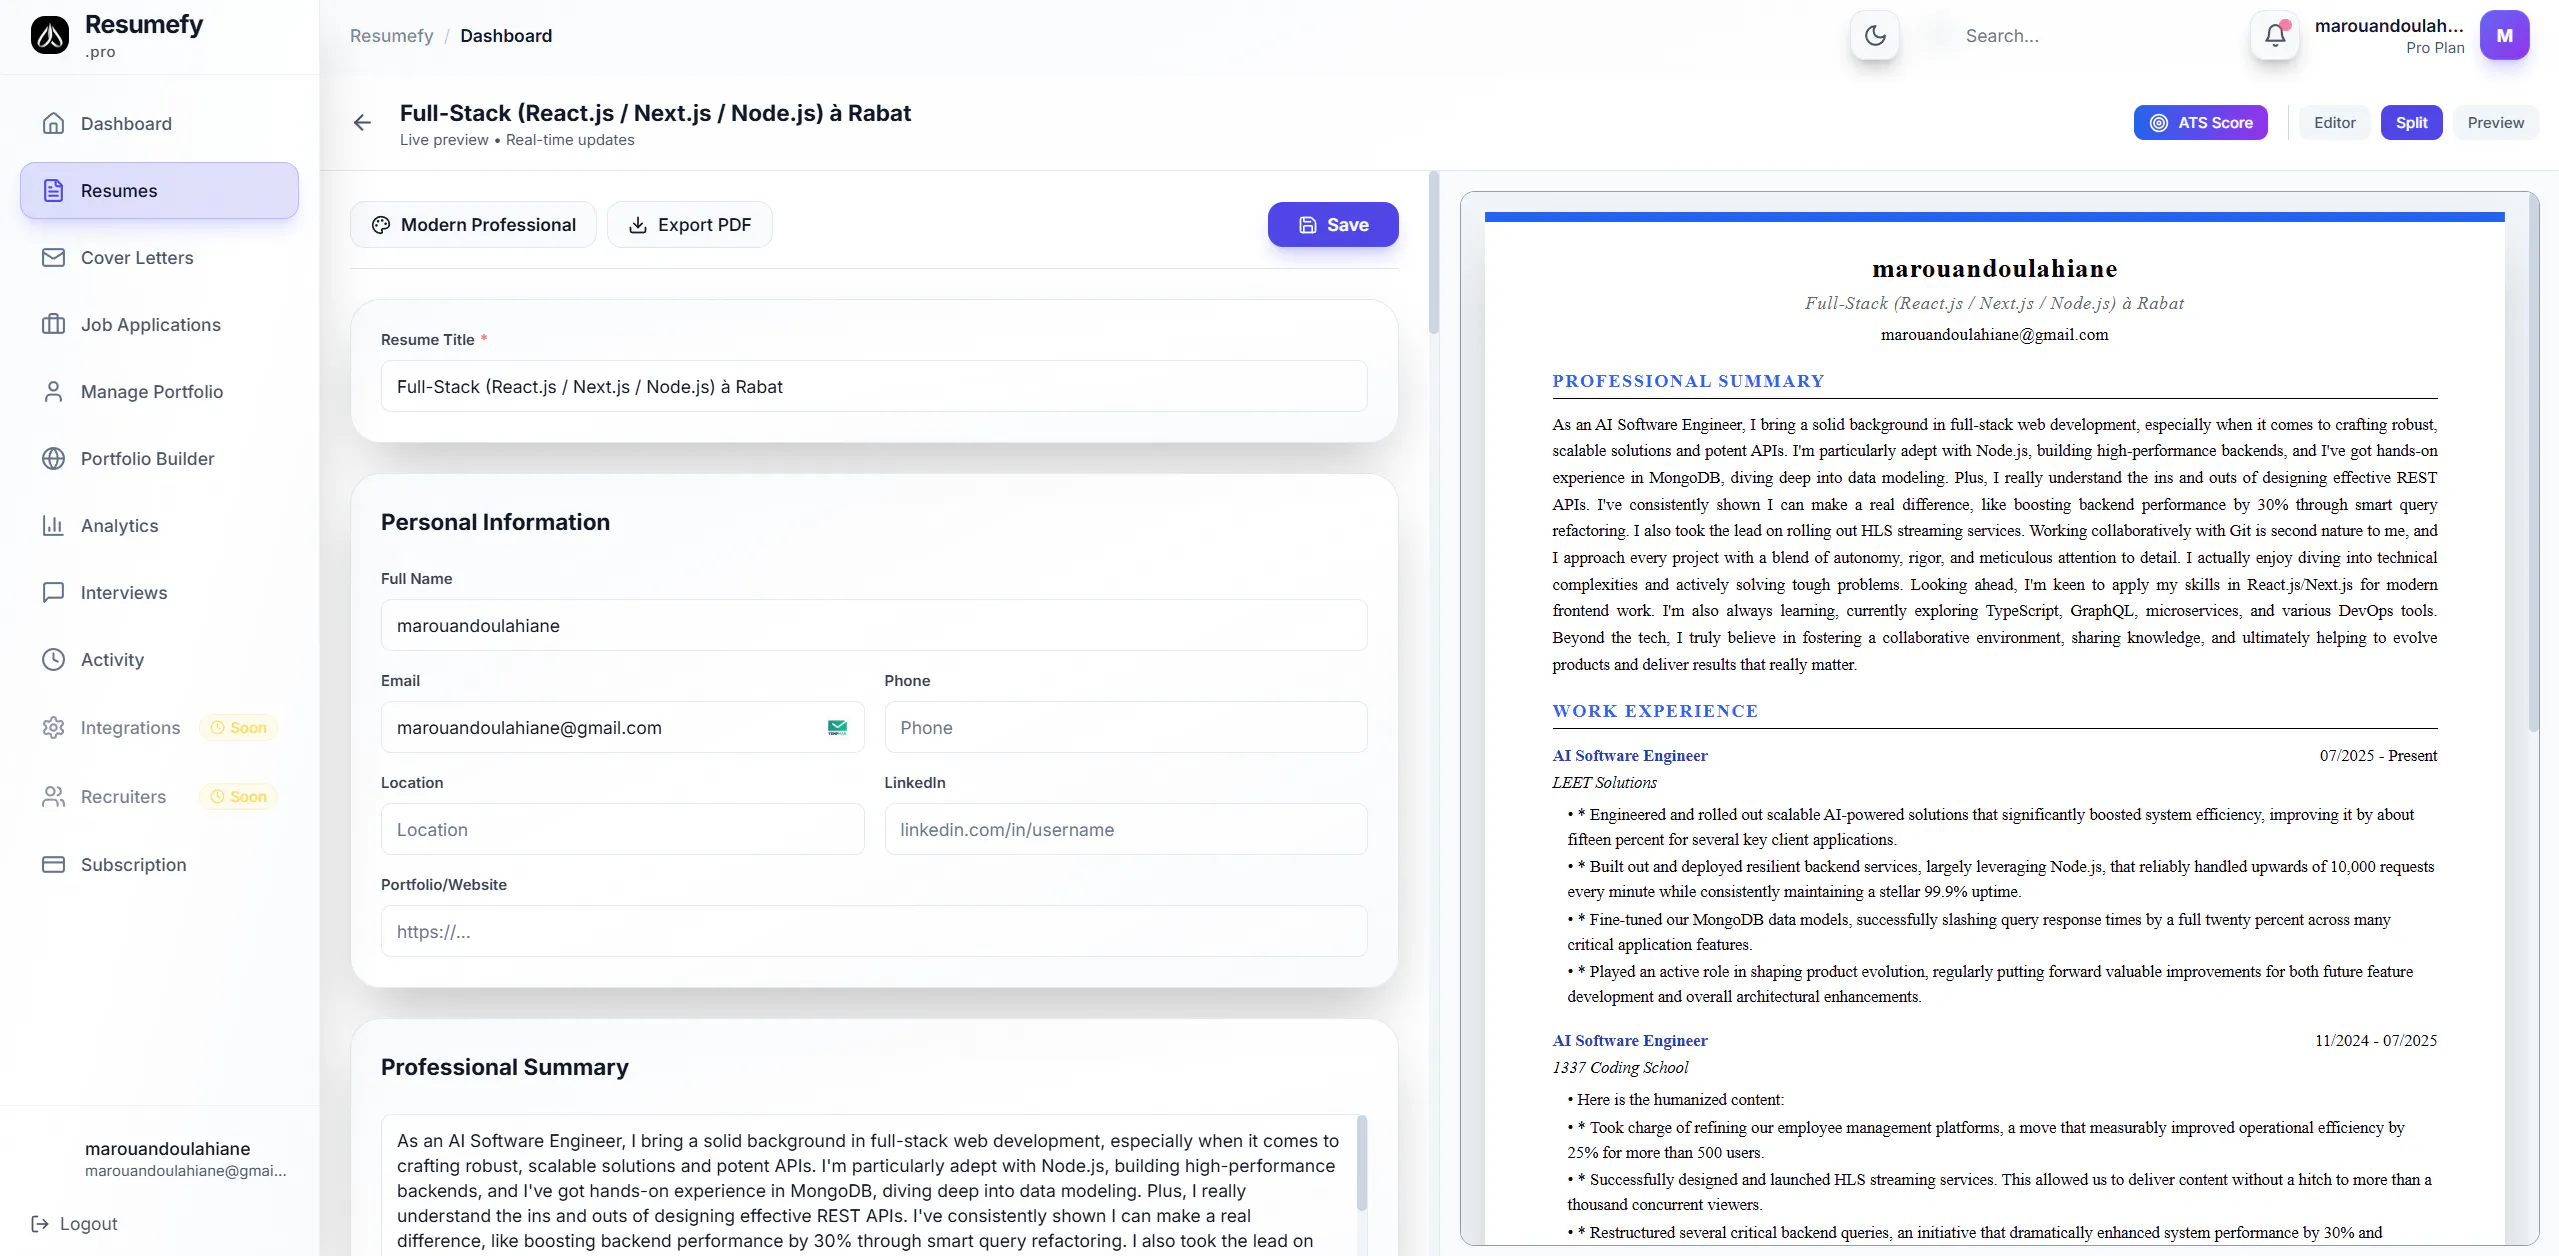This screenshot has height=1256, width=2559.
Task: Log out of the account
Action: [75, 1223]
